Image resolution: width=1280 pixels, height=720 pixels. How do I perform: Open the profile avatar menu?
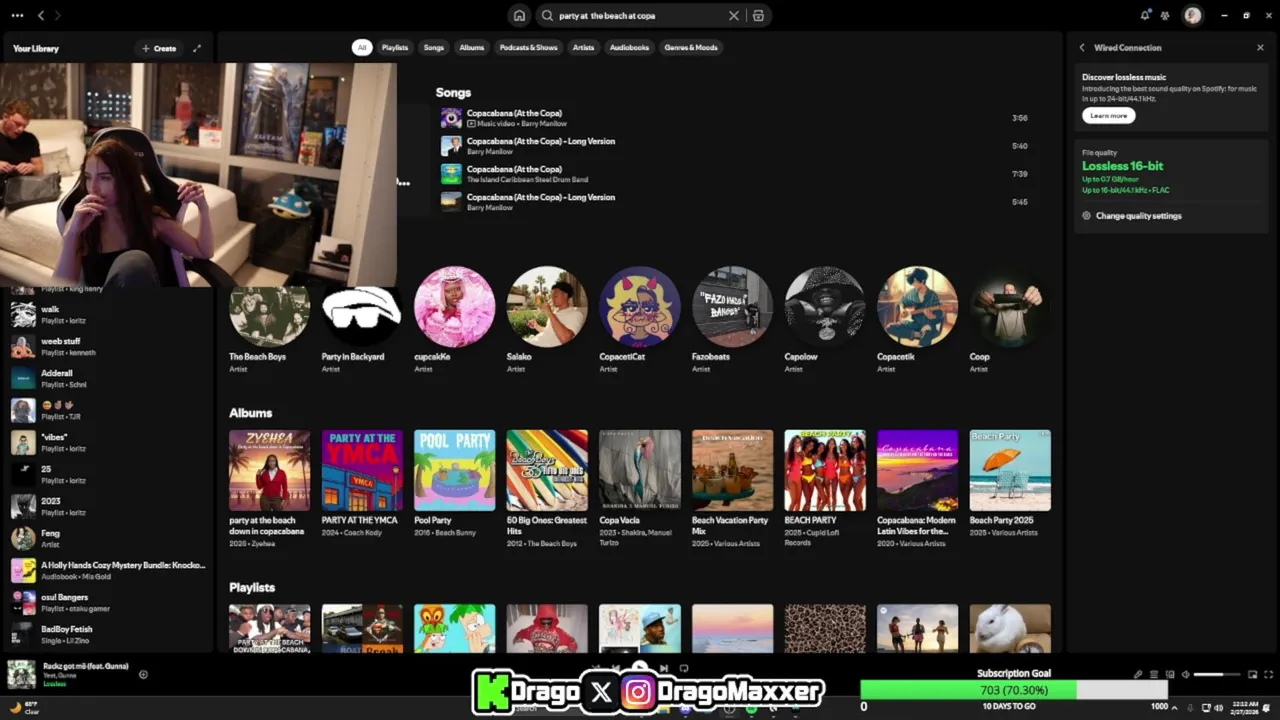coord(1192,15)
